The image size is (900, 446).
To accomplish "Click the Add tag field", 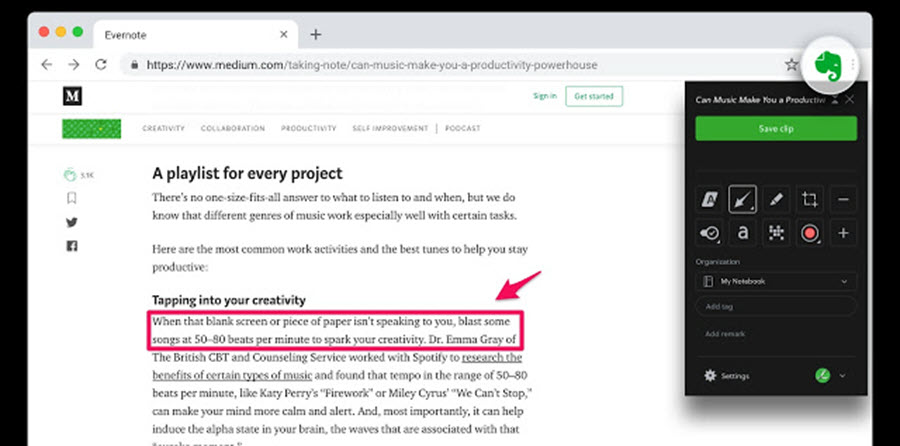I will tap(776, 307).
